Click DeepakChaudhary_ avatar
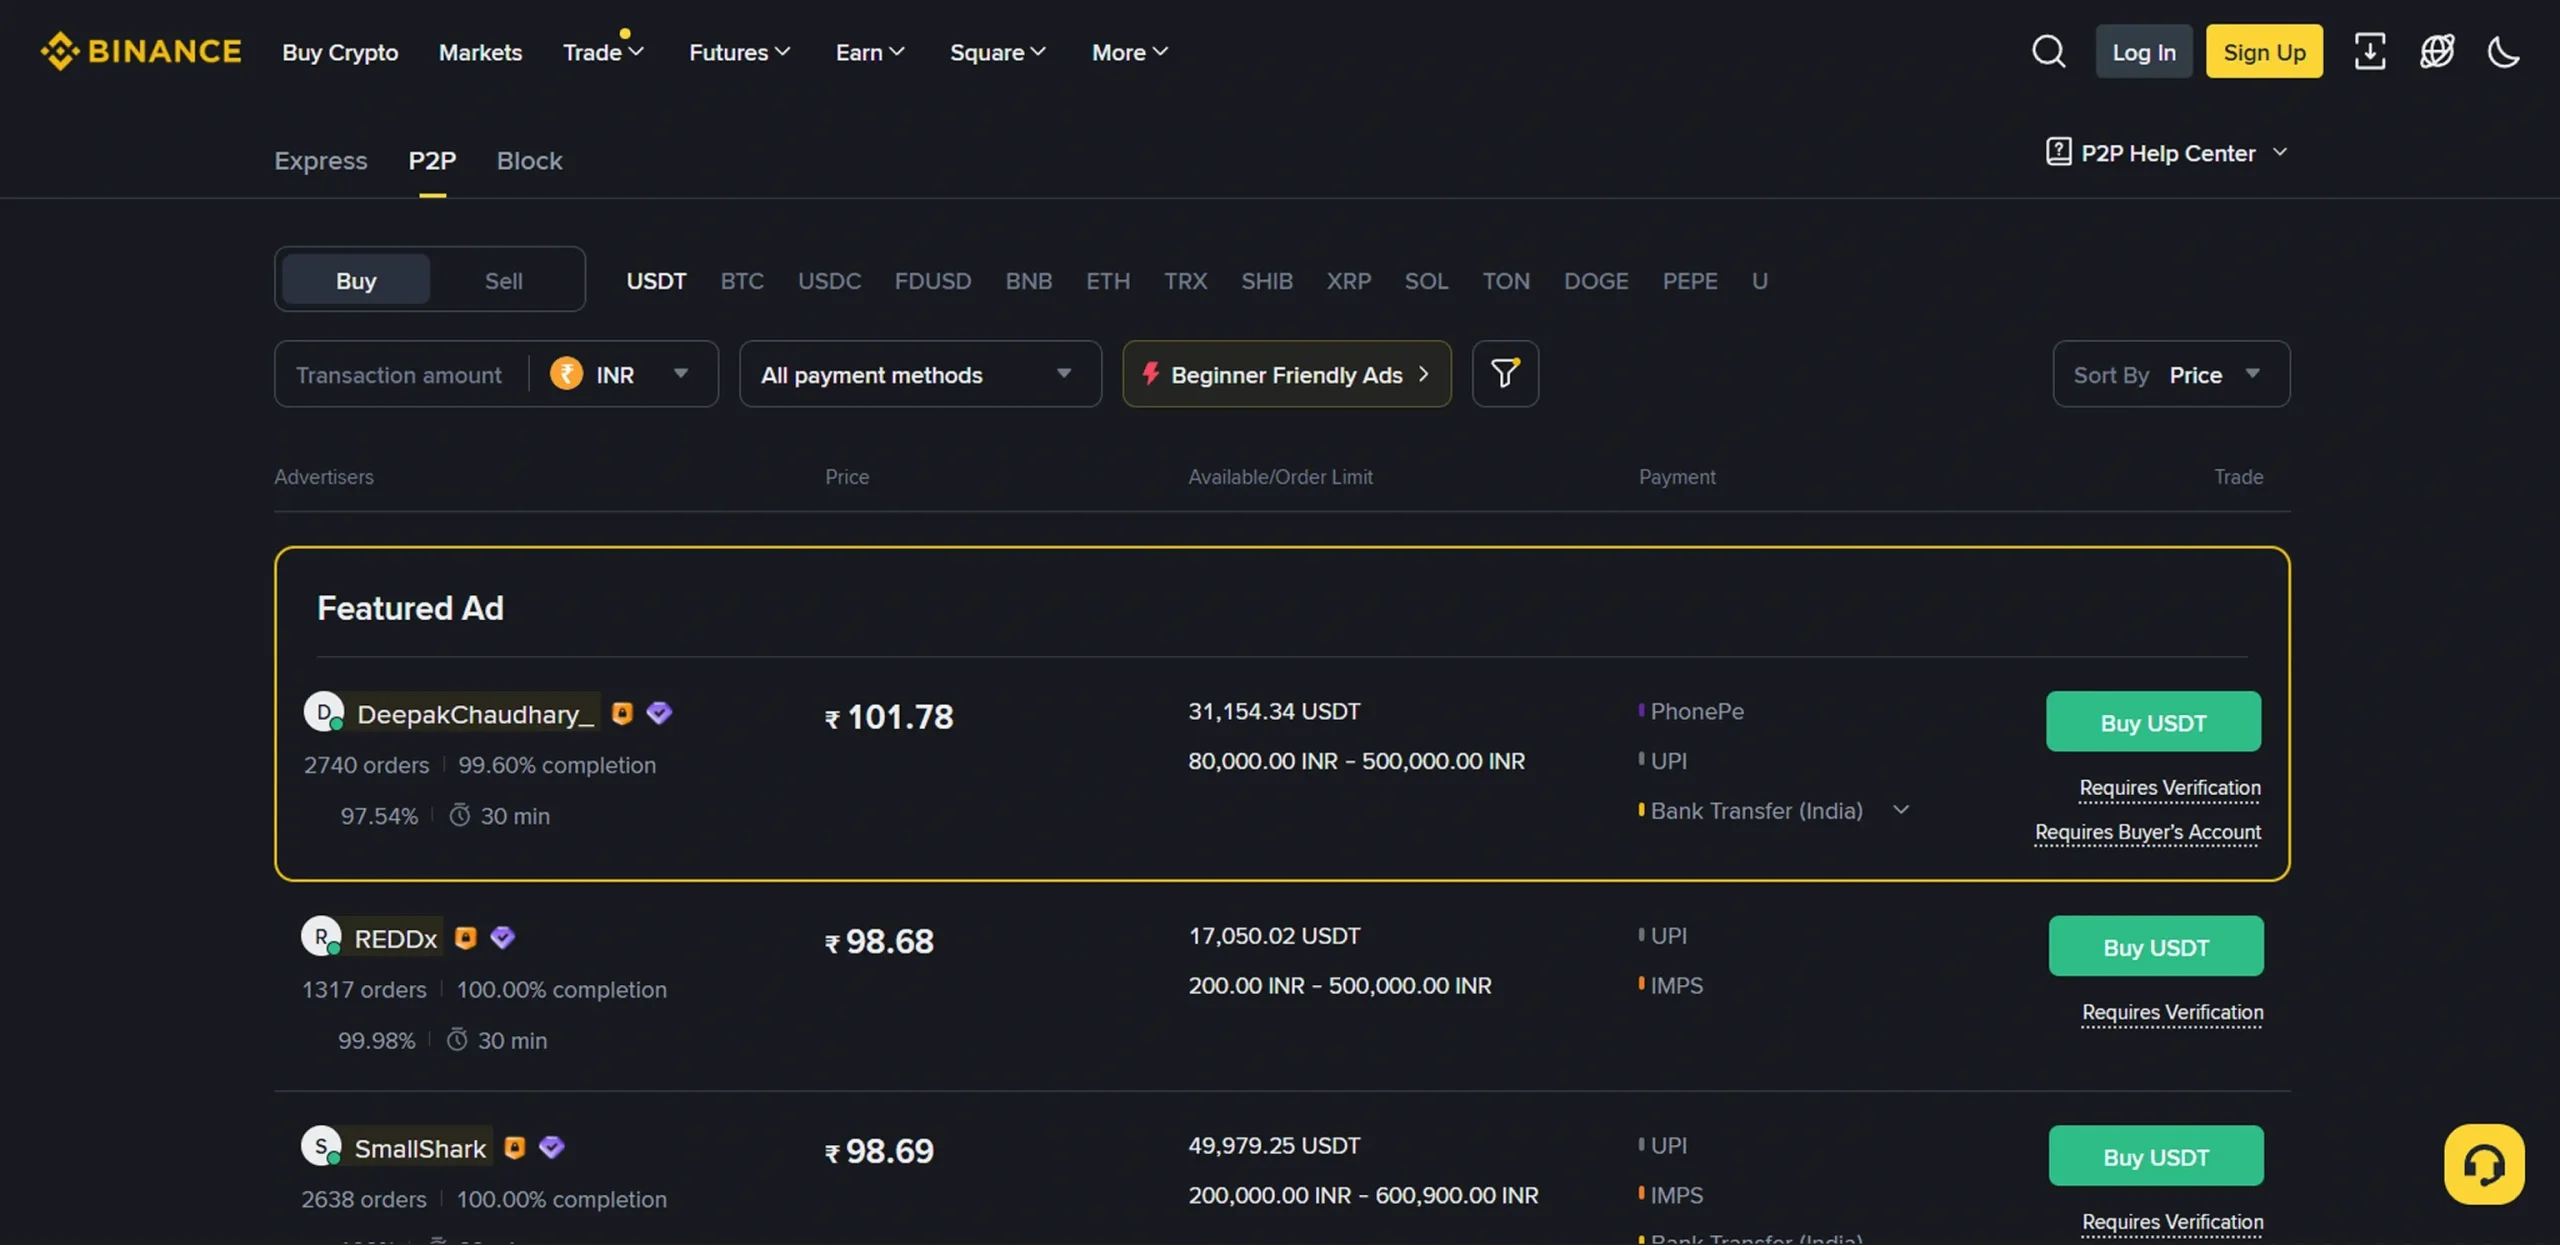Image resolution: width=2560 pixels, height=1245 pixels. 323,712
